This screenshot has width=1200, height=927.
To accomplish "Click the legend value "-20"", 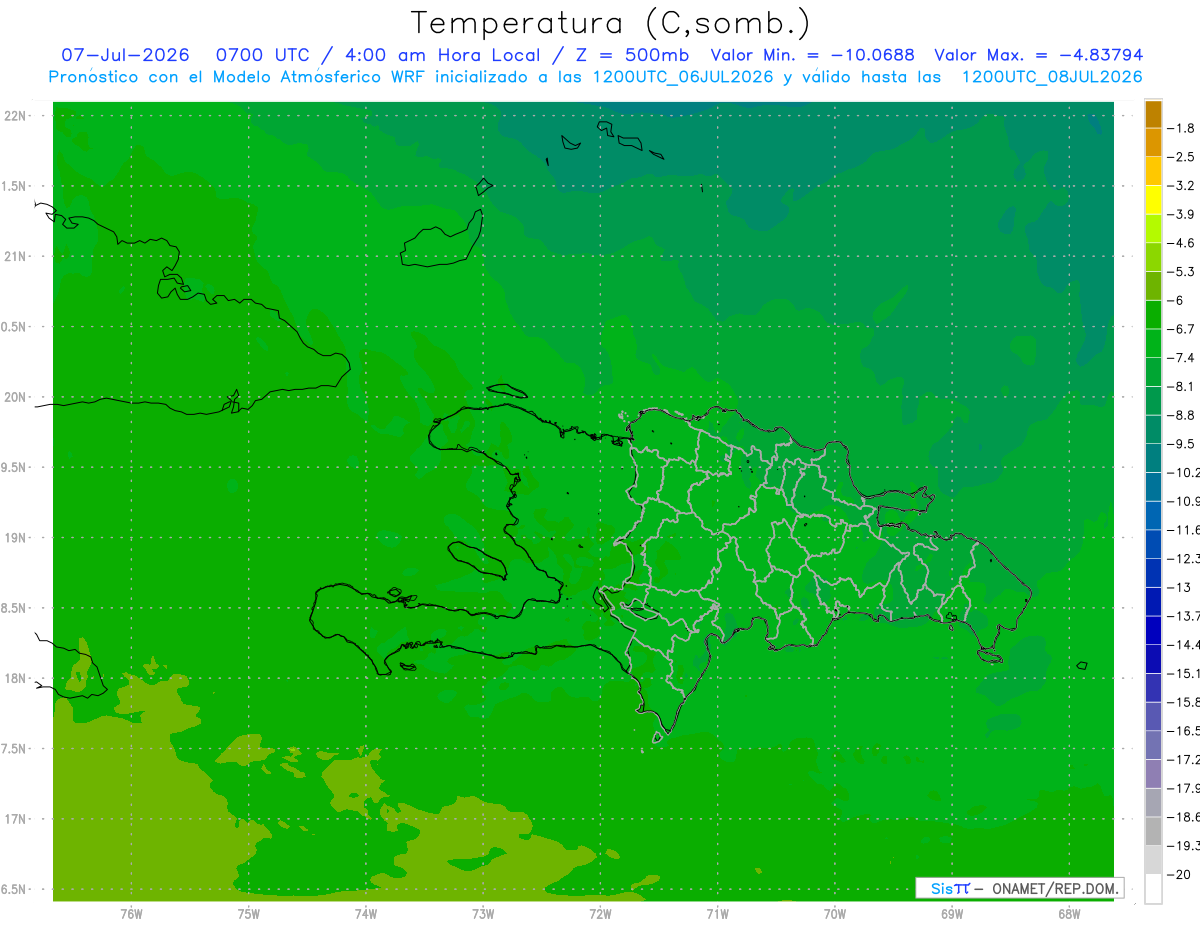I will coord(1179,874).
